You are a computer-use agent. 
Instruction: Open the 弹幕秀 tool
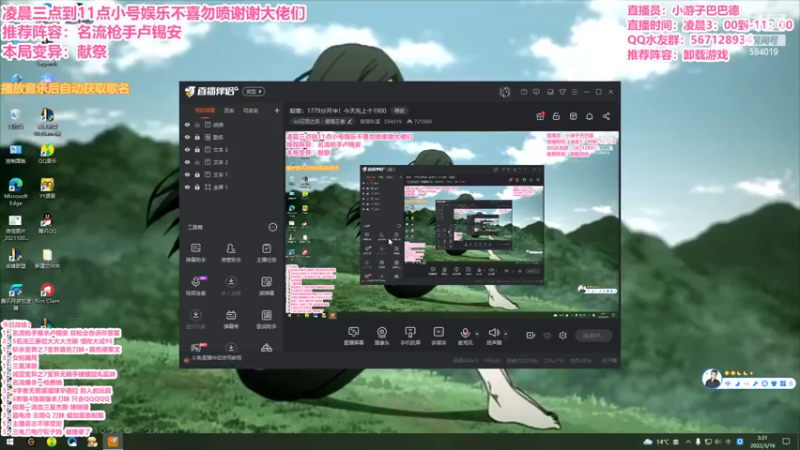point(231,319)
